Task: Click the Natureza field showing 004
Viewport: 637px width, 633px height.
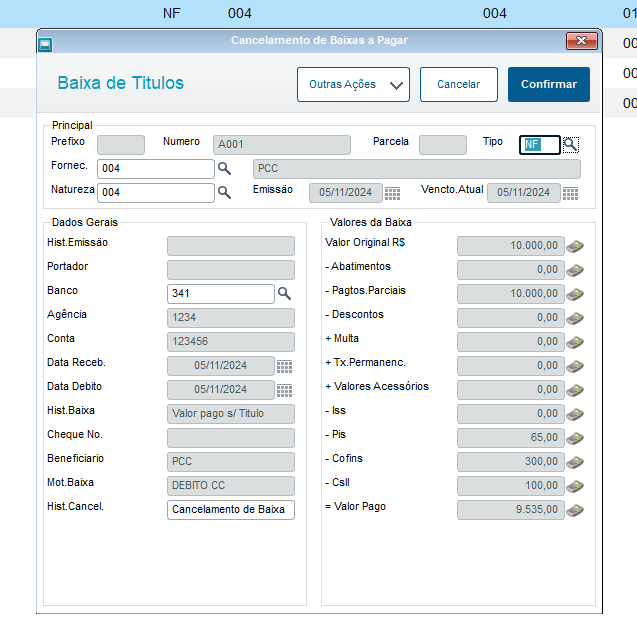Action: point(156,193)
